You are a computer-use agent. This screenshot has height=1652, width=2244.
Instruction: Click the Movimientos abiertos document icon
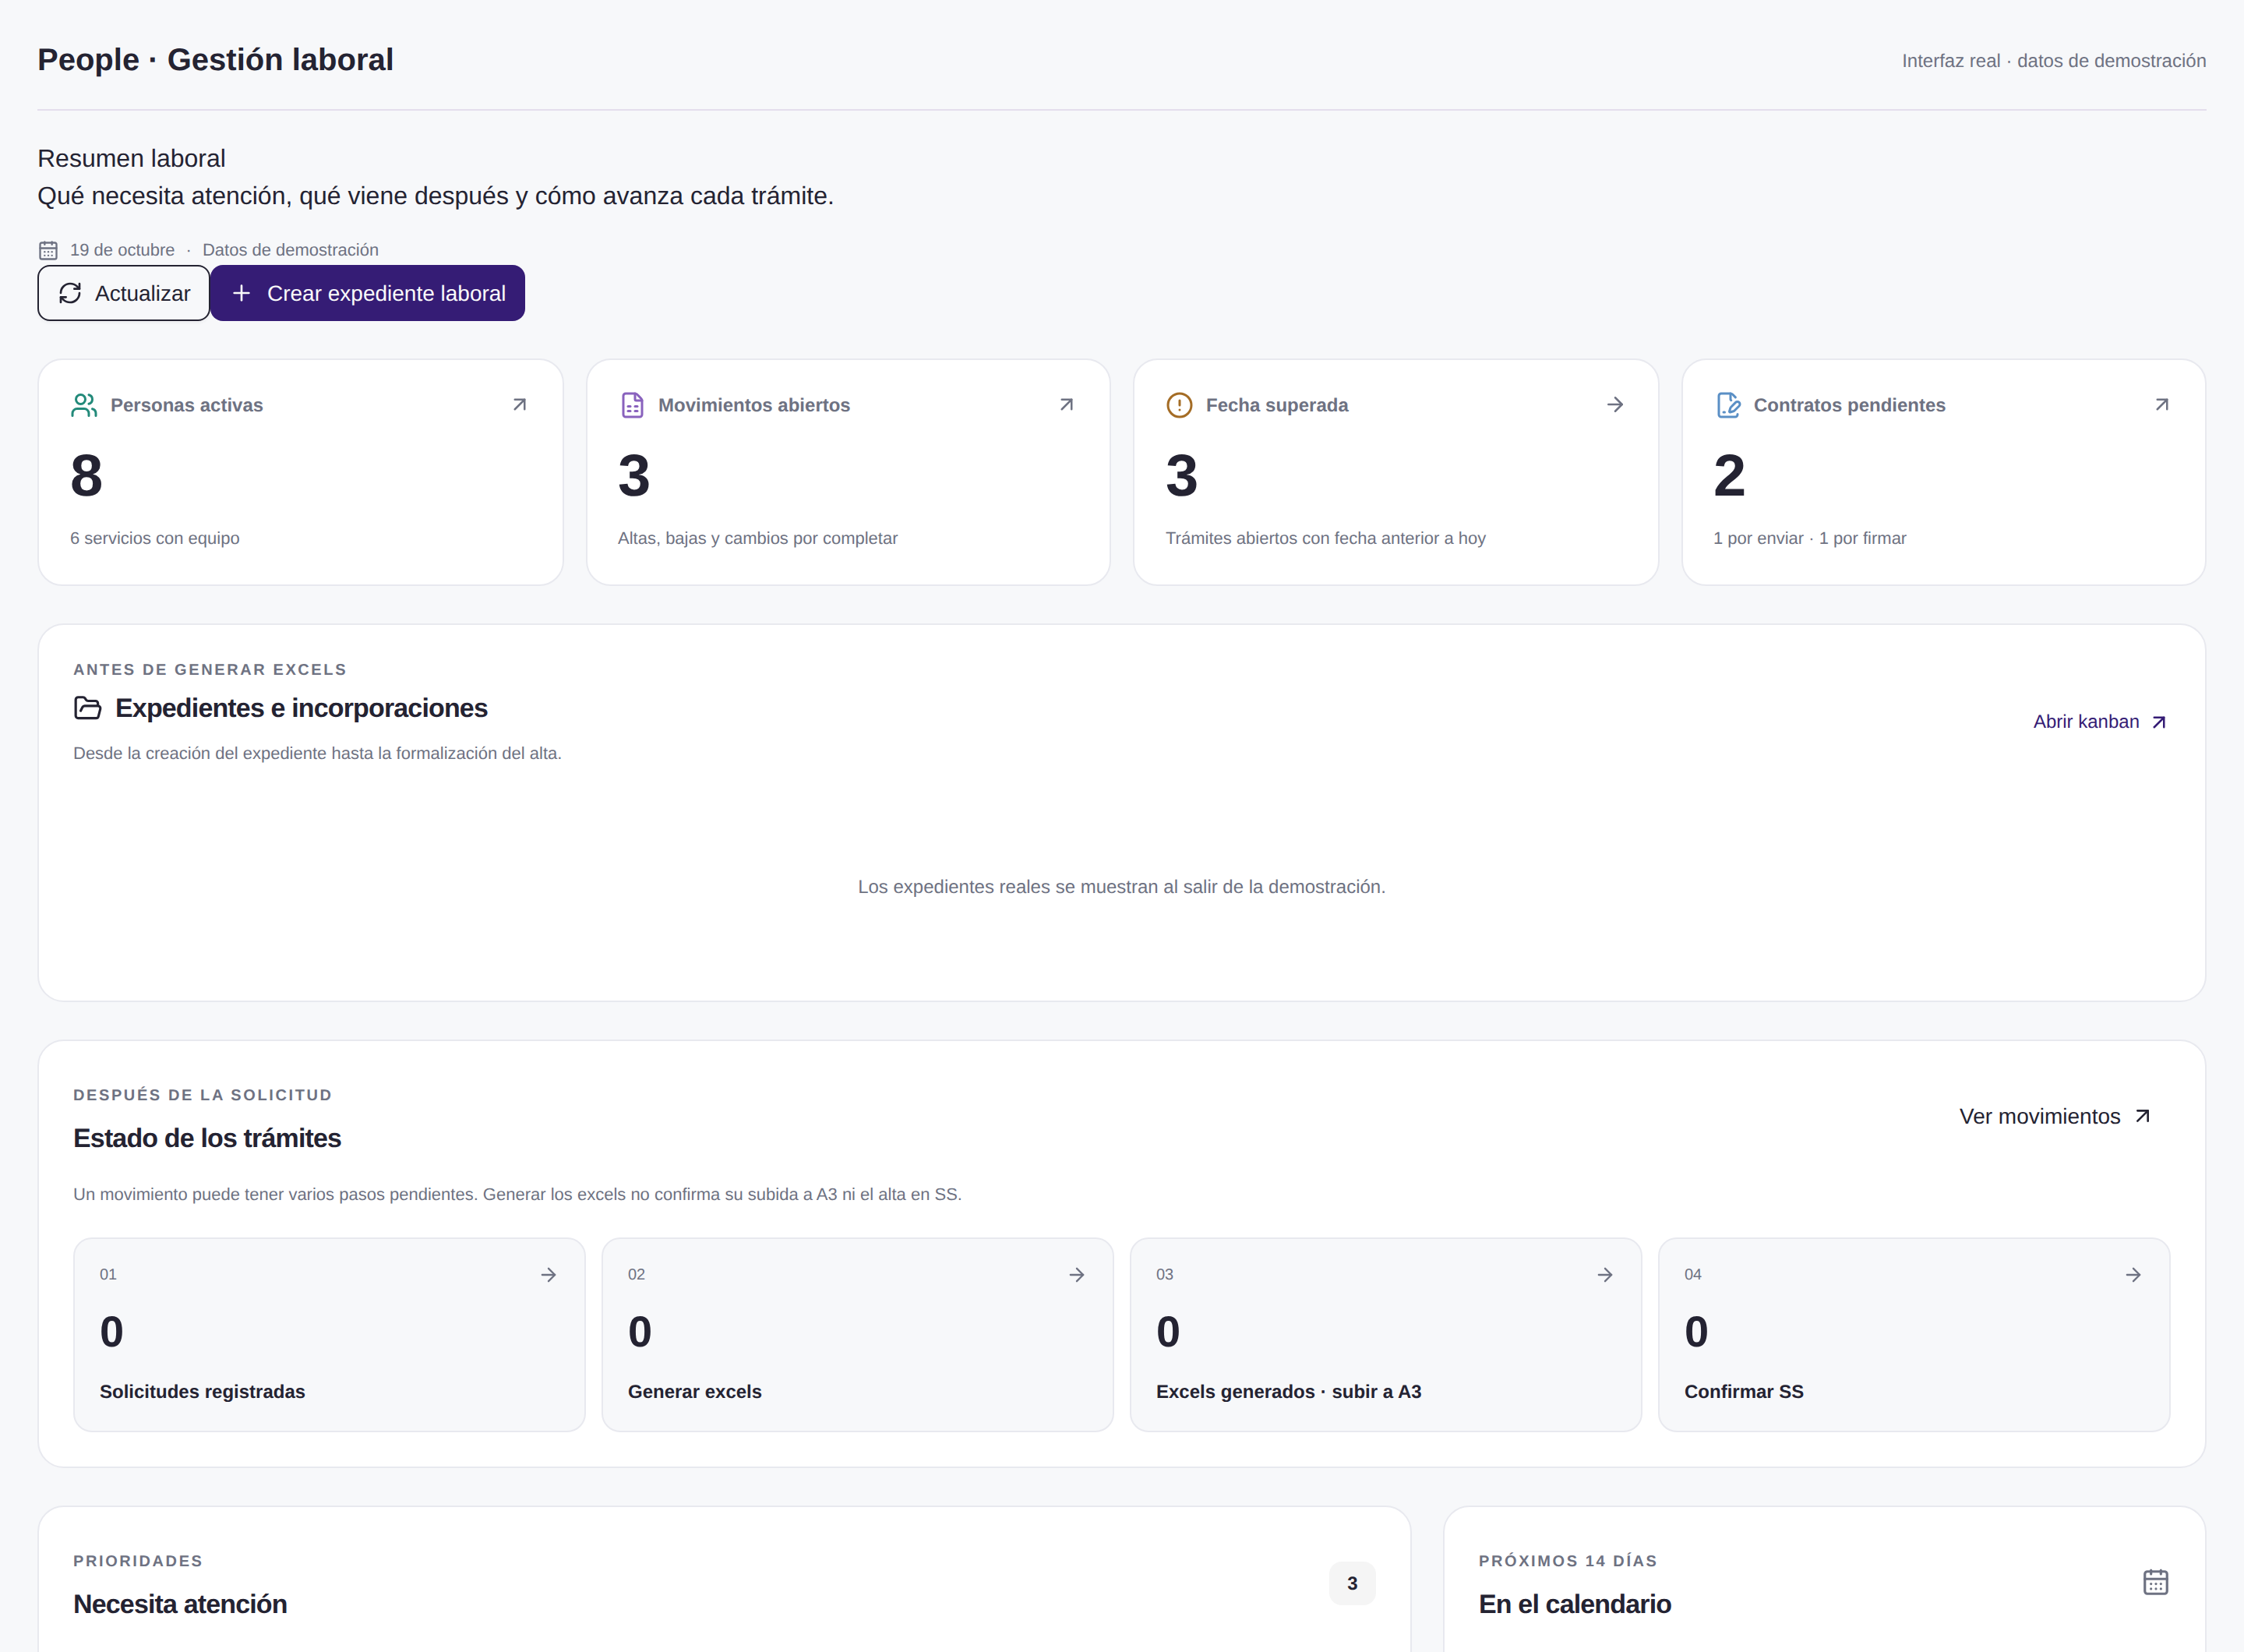pos(632,405)
